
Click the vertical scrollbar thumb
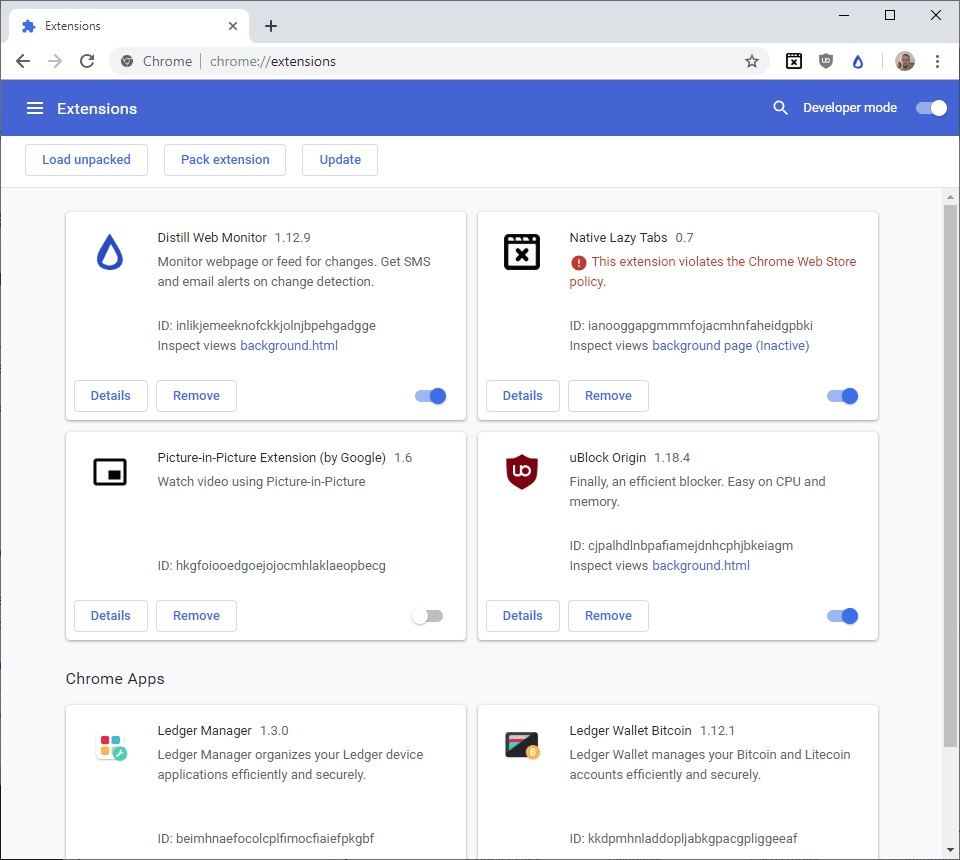[950, 476]
